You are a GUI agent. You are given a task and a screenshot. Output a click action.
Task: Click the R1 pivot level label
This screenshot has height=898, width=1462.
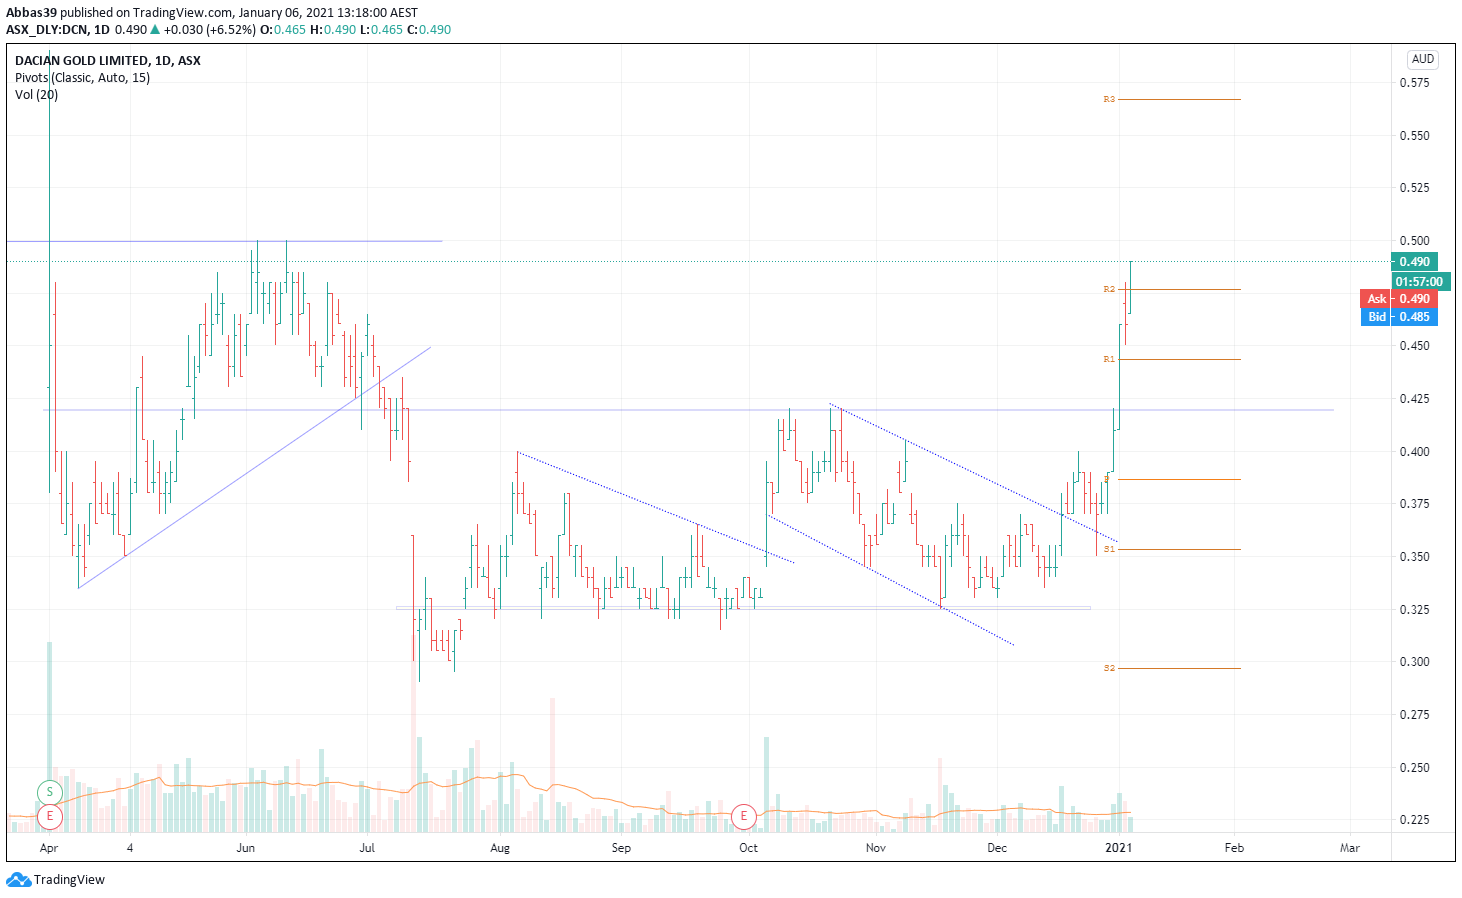coord(1109,359)
